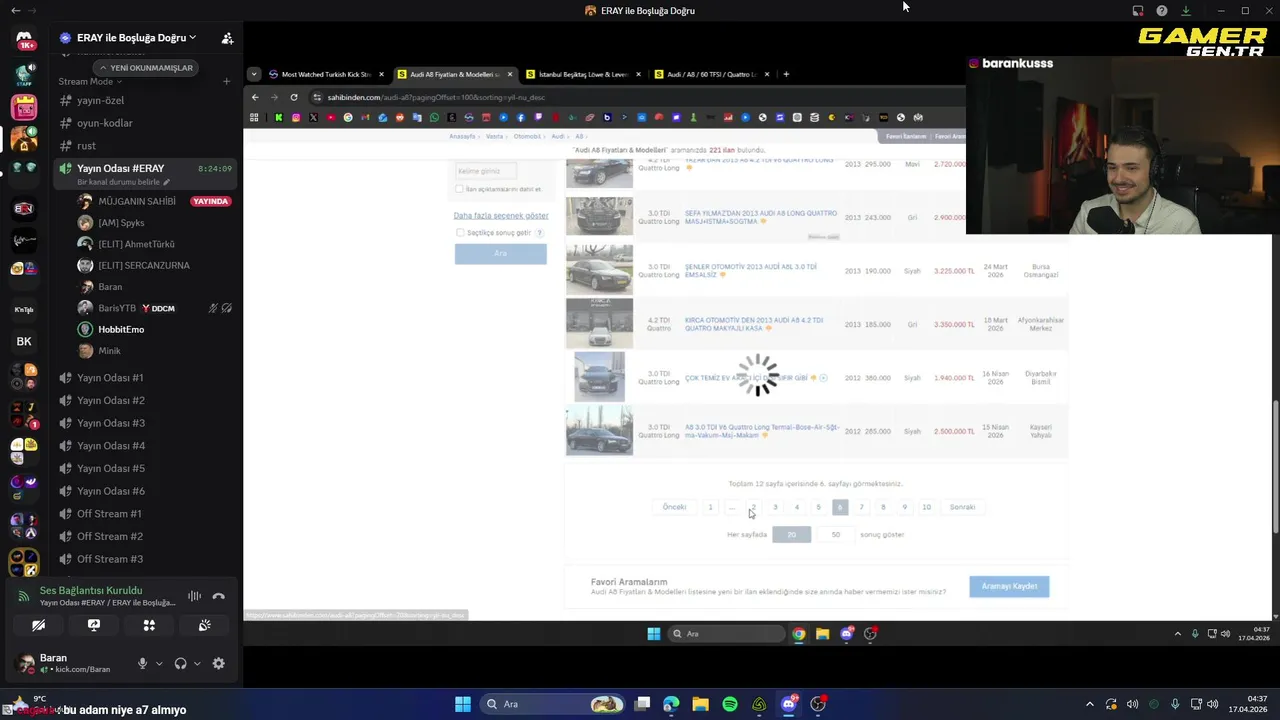Open Windows Start menu on bottom taskbar

click(x=463, y=704)
